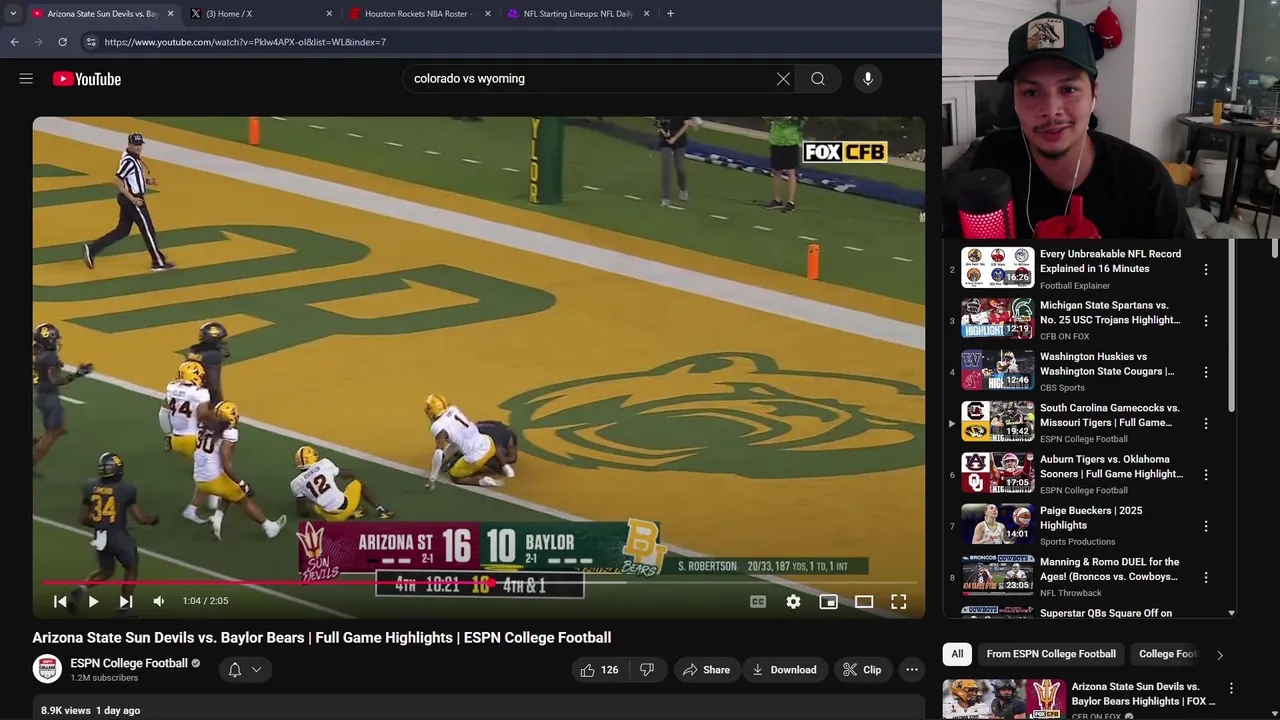This screenshot has width=1280, height=720.
Task: Open options for Michigan State Spartans video
Action: pos(1206,321)
